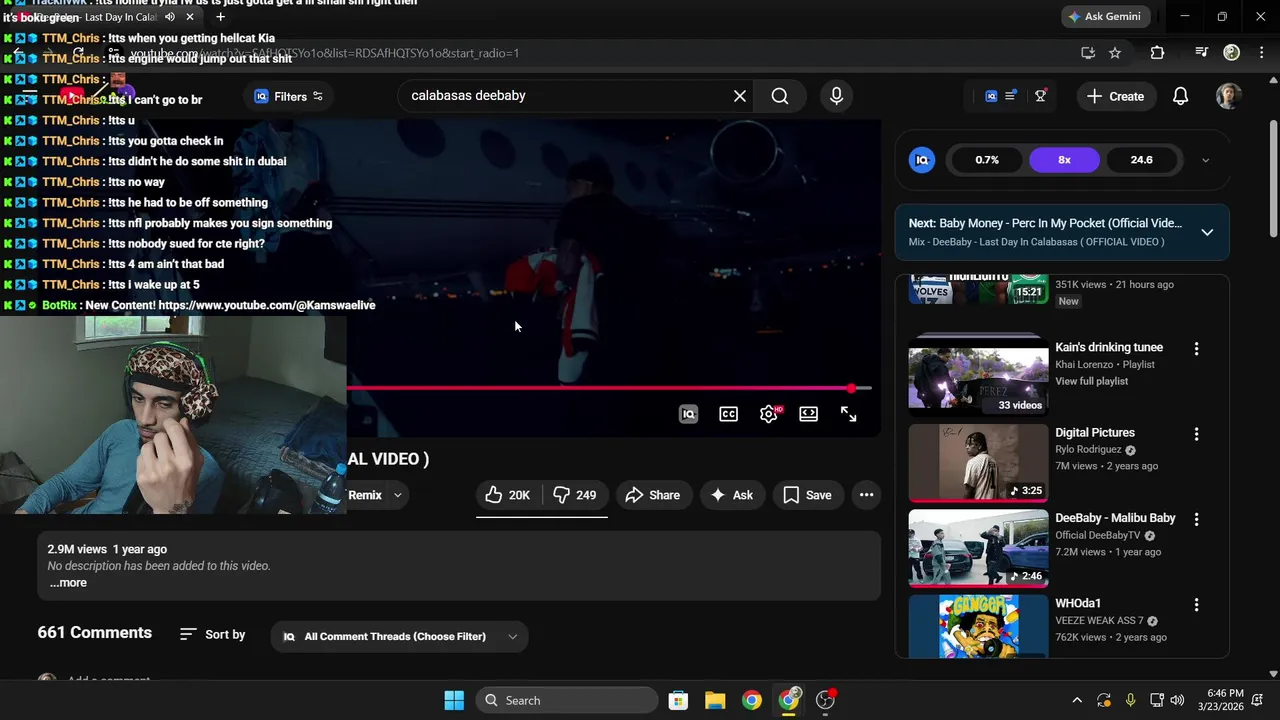Open Chrome extensions puzzle icon
The height and width of the screenshot is (720, 1280).
(1157, 53)
